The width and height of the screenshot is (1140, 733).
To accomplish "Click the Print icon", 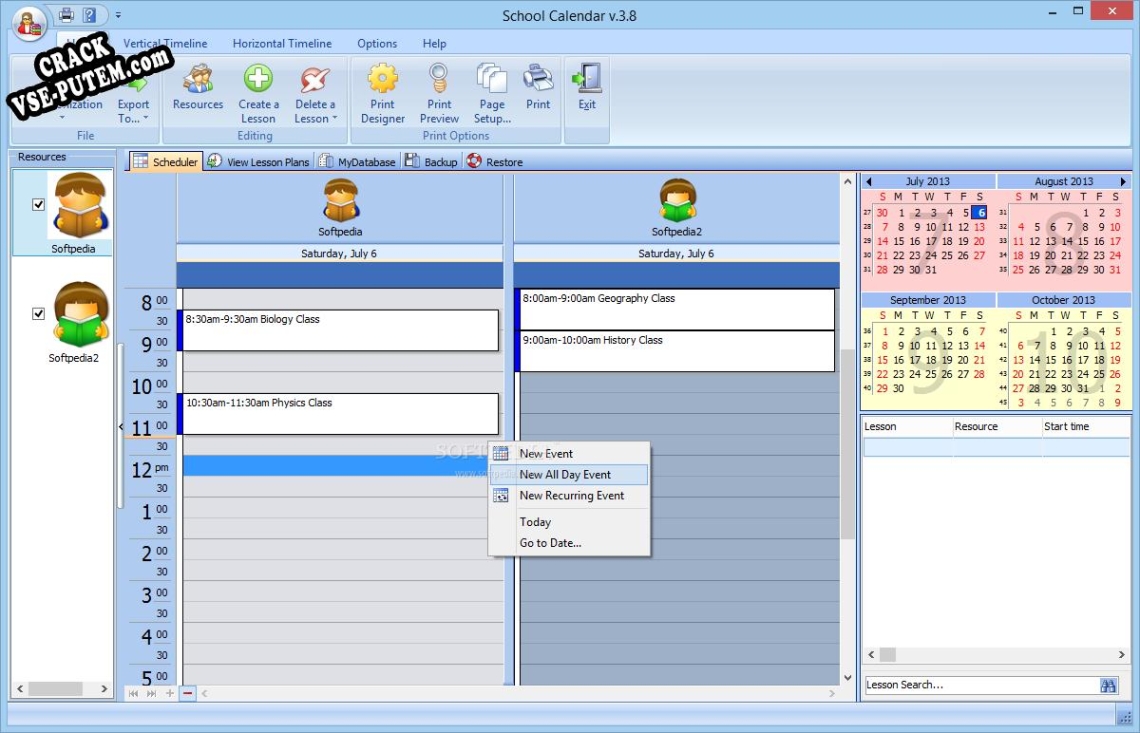I will point(538,80).
